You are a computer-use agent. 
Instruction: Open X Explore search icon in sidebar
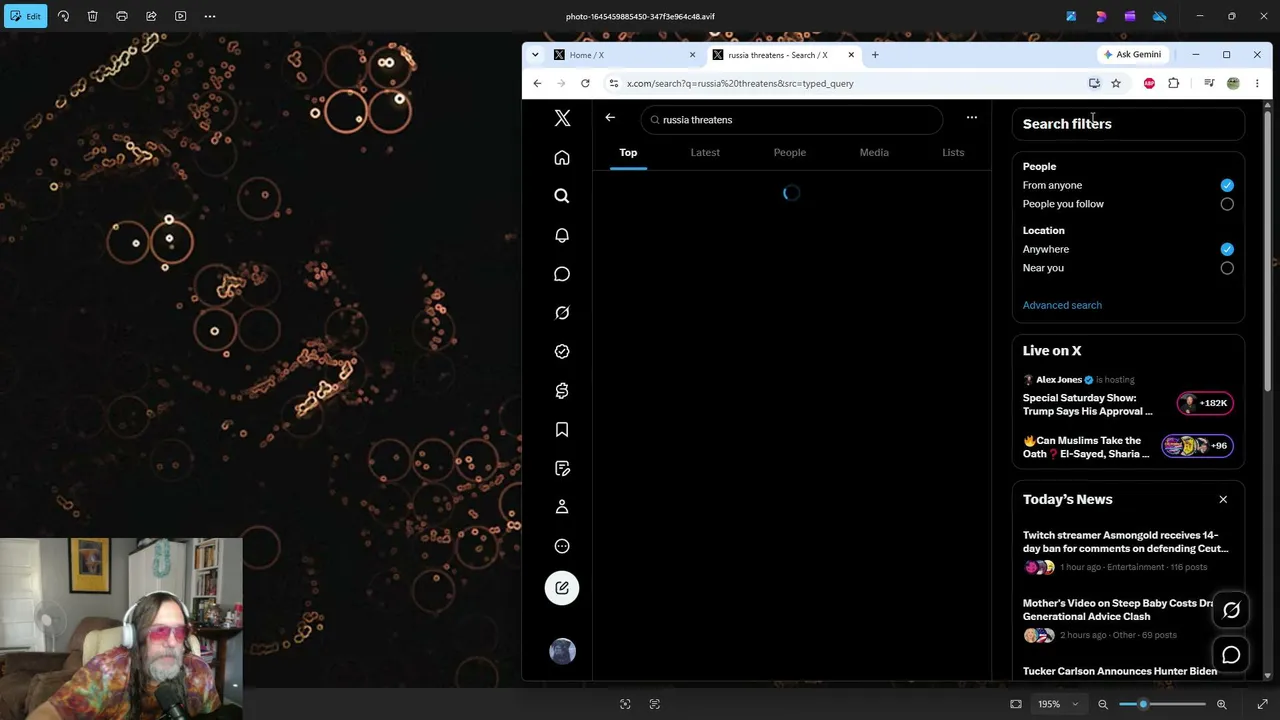tap(562, 196)
